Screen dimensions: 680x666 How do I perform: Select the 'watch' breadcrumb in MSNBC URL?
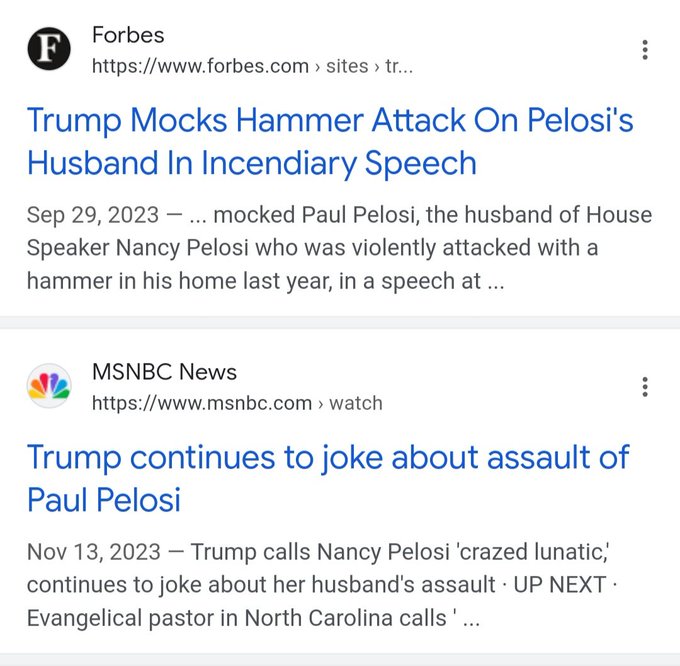[356, 403]
